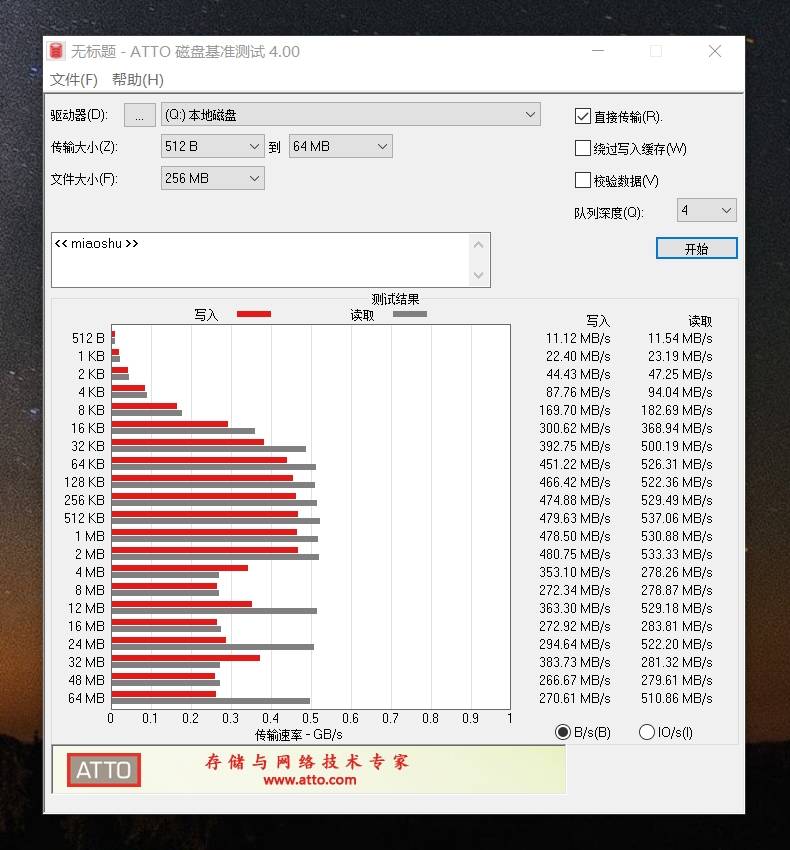The image size is (790, 850).
Task: Uncheck the 直接传输(R) checkbox
Action: pyautogui.click(x=583, y=116)
